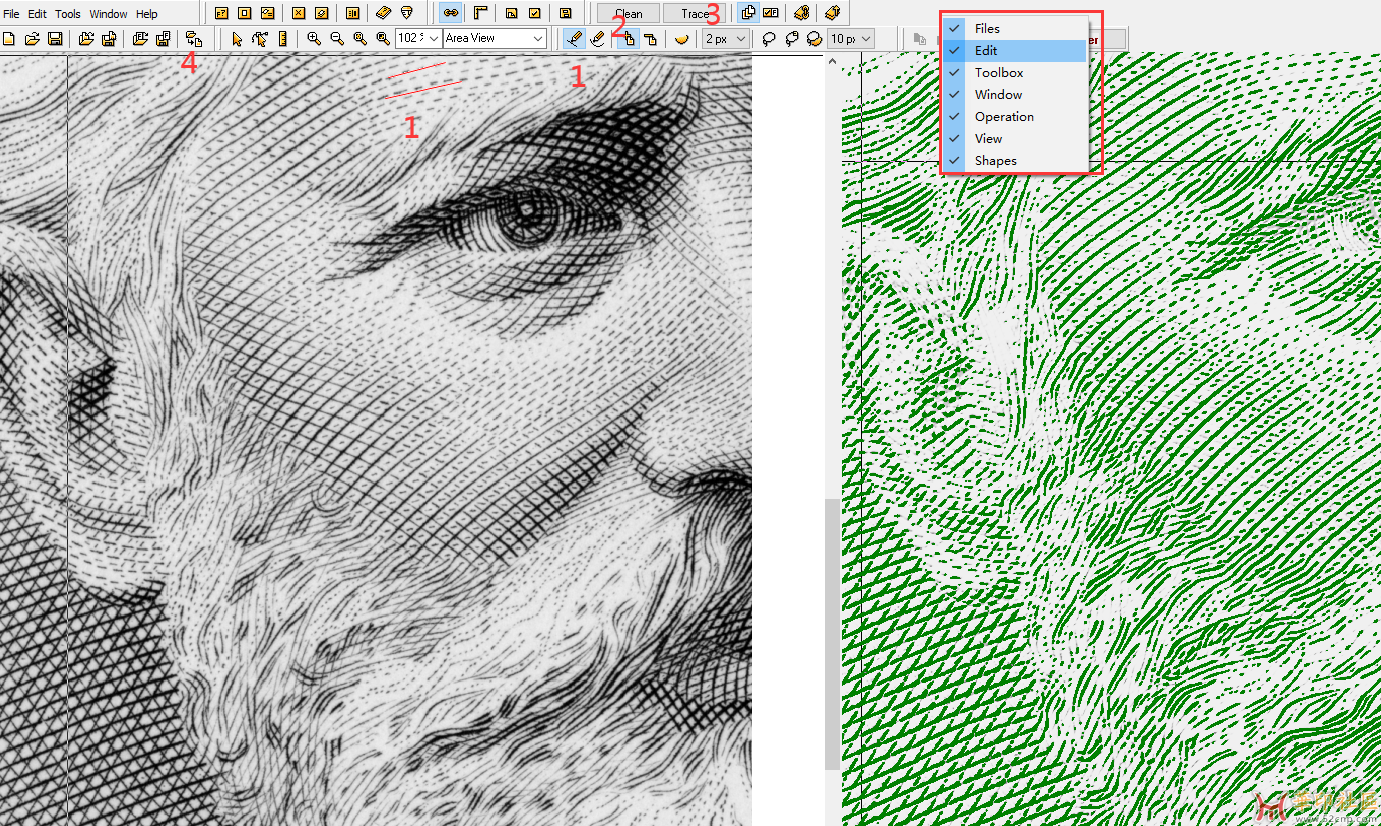Open the File menu
Image resolution: width=1381 pixels, height=826 pixels.
[x=11, y=14]
